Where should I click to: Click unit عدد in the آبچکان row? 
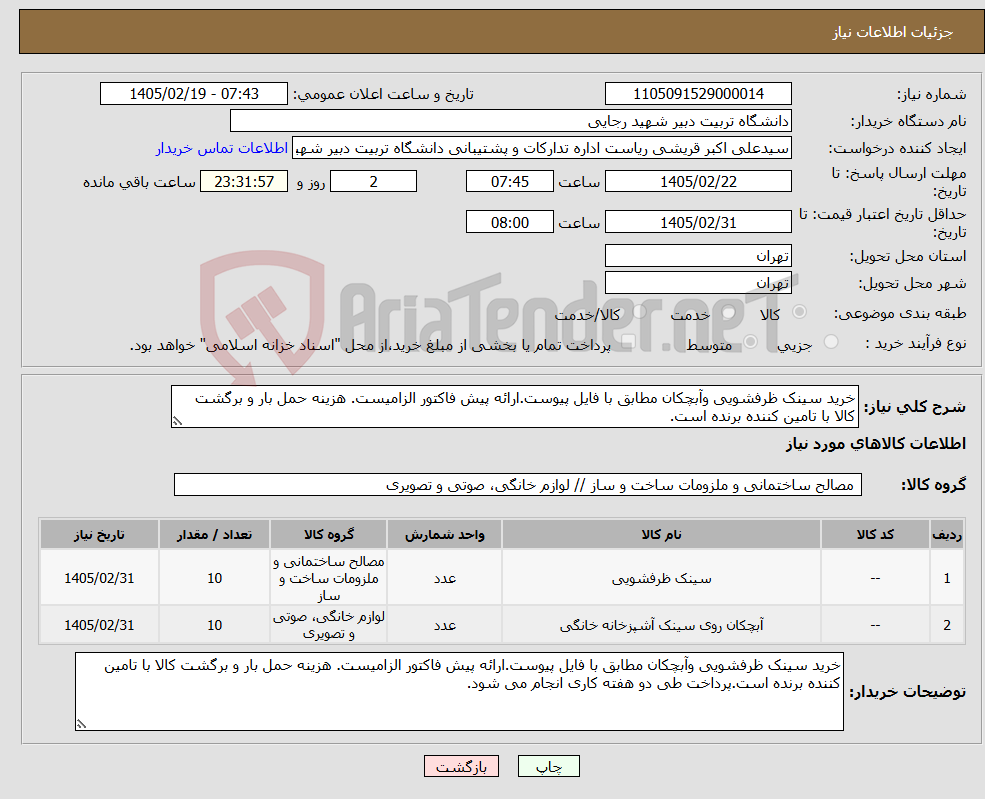[444, 625]
